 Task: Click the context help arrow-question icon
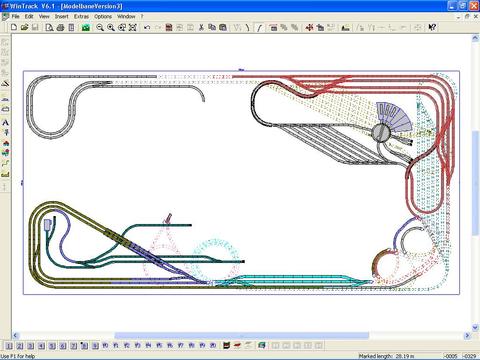[x=432, y=28]
